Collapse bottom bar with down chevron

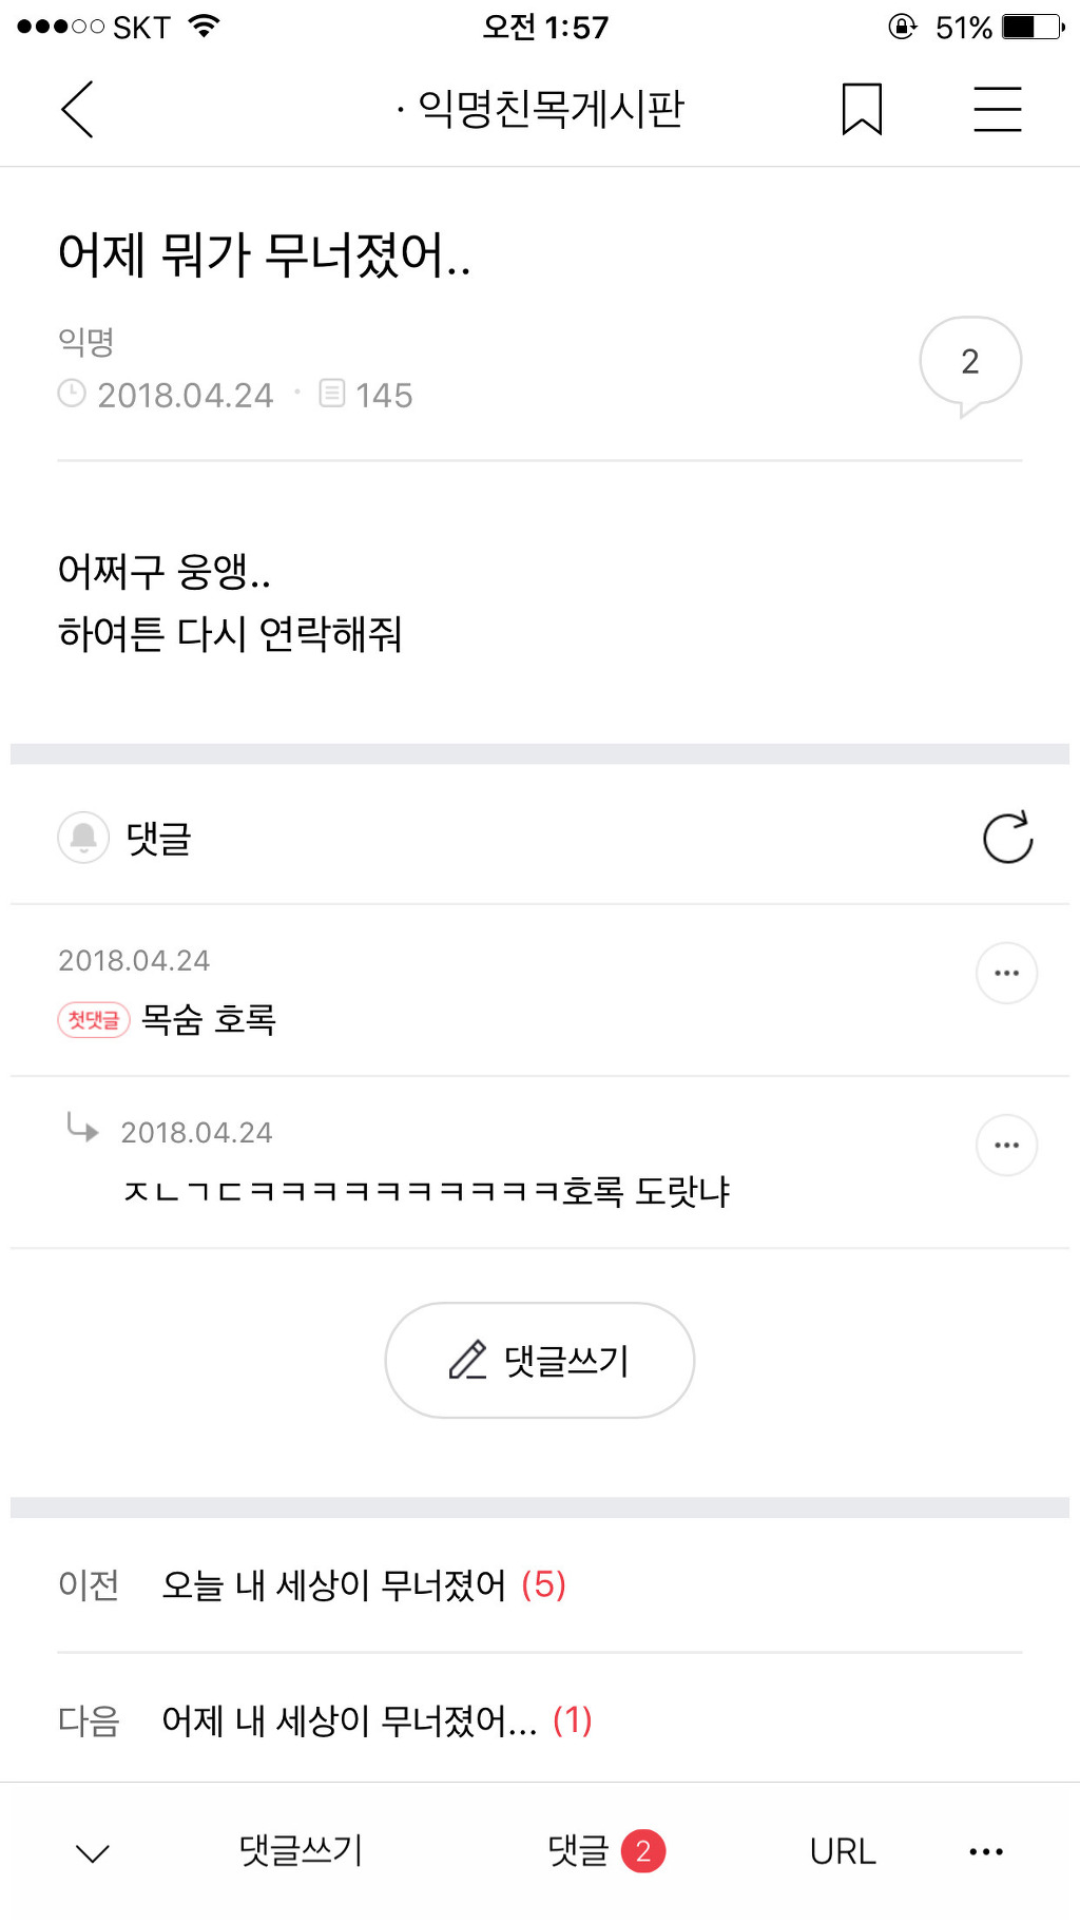[93, 1853]
